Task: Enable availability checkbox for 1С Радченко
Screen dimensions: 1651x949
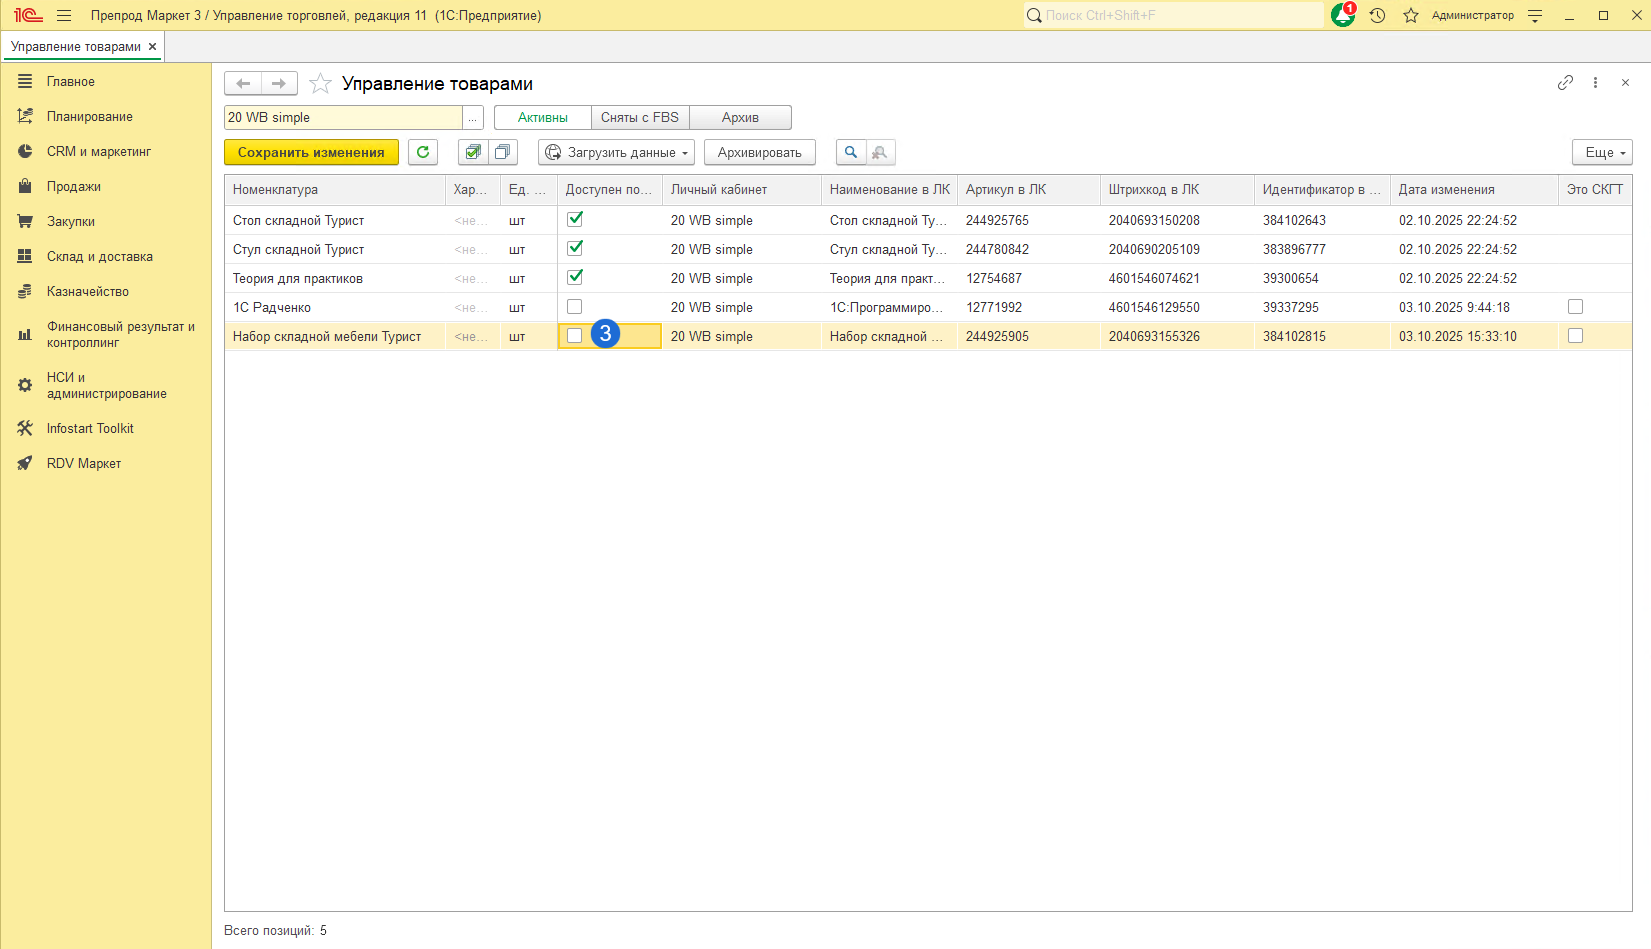Action: [x=575, y=307]
